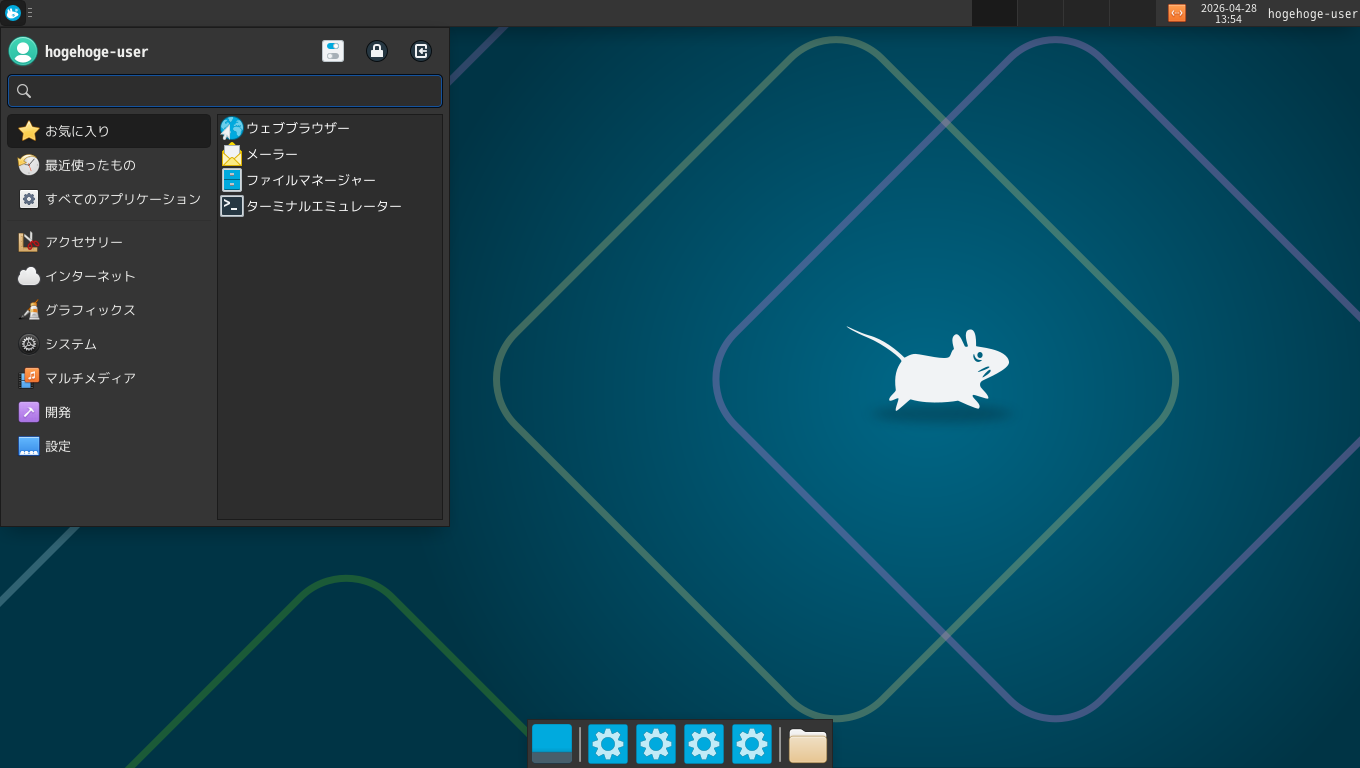Open settings manager from menu header
1360x768 pixels.
[x=333, y=51]
